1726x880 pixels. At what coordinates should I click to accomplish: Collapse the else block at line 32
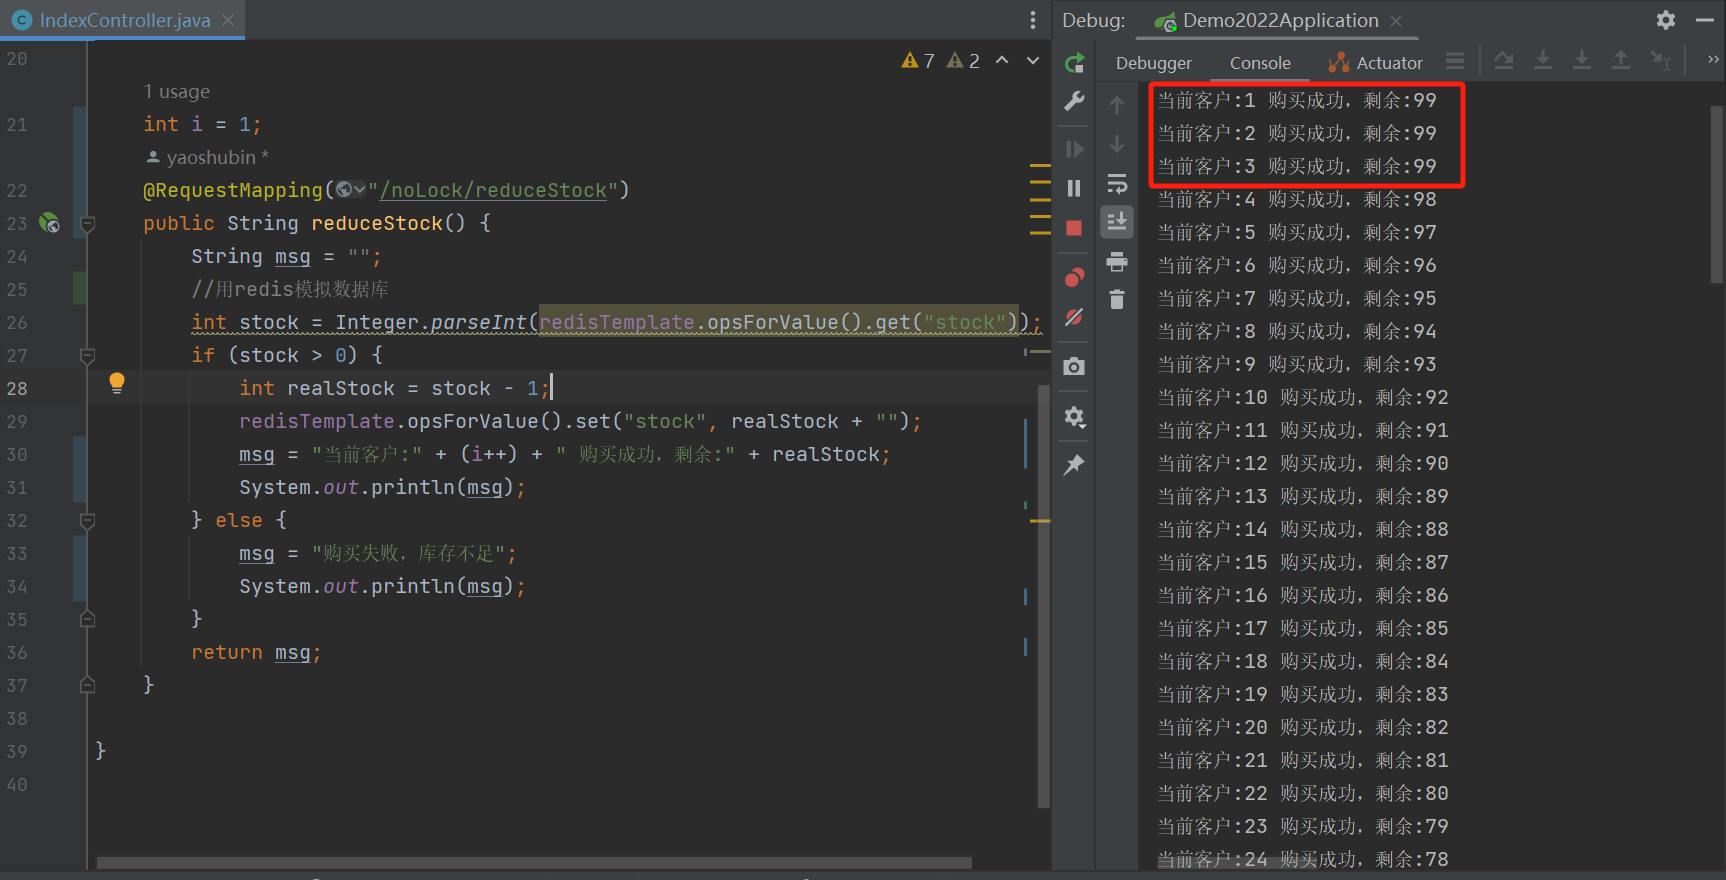tap(88, 520)
